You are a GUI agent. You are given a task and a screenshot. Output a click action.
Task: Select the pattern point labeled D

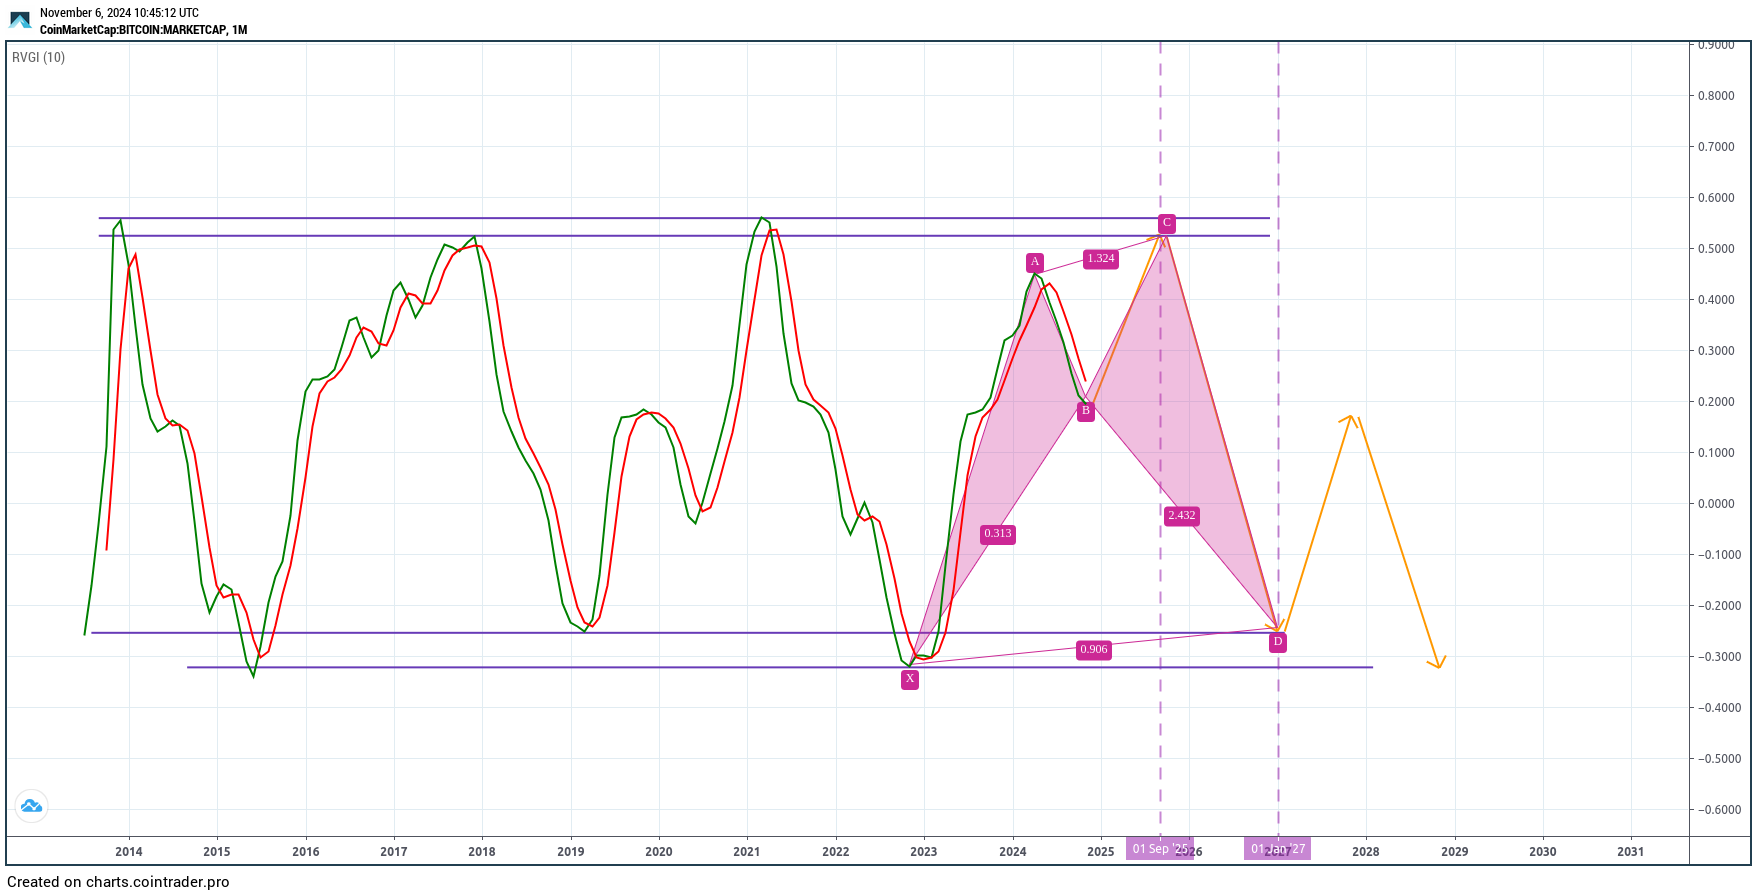point(1278,642)
